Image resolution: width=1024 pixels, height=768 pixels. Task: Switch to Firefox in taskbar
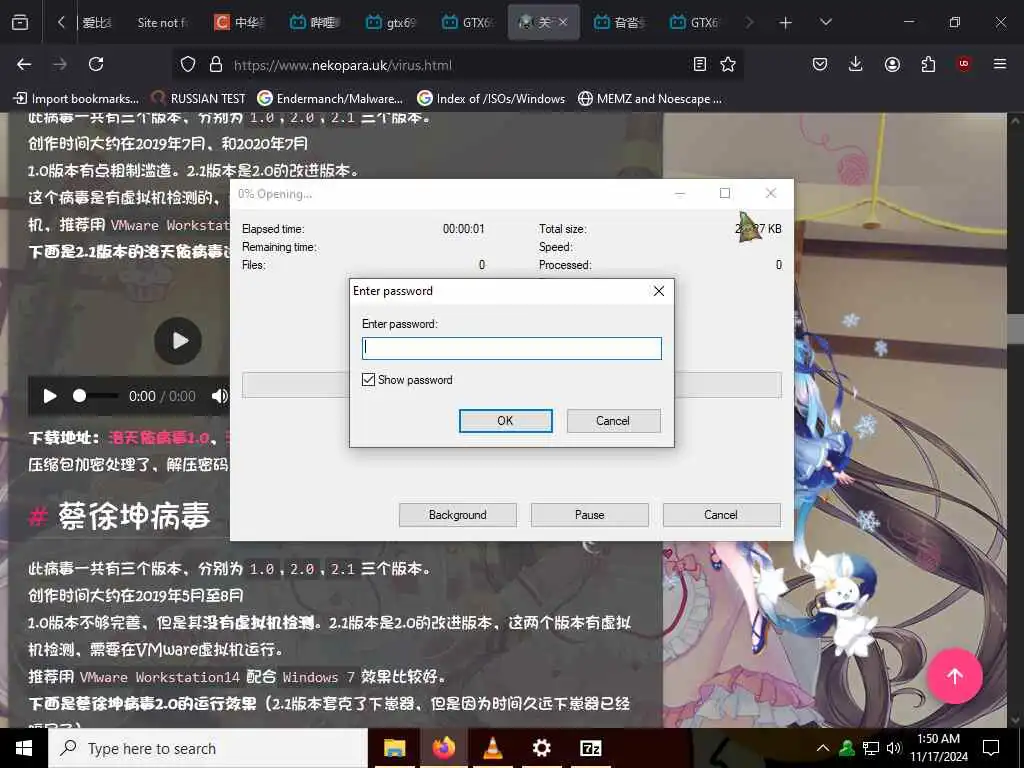click(x=443, y=748)
